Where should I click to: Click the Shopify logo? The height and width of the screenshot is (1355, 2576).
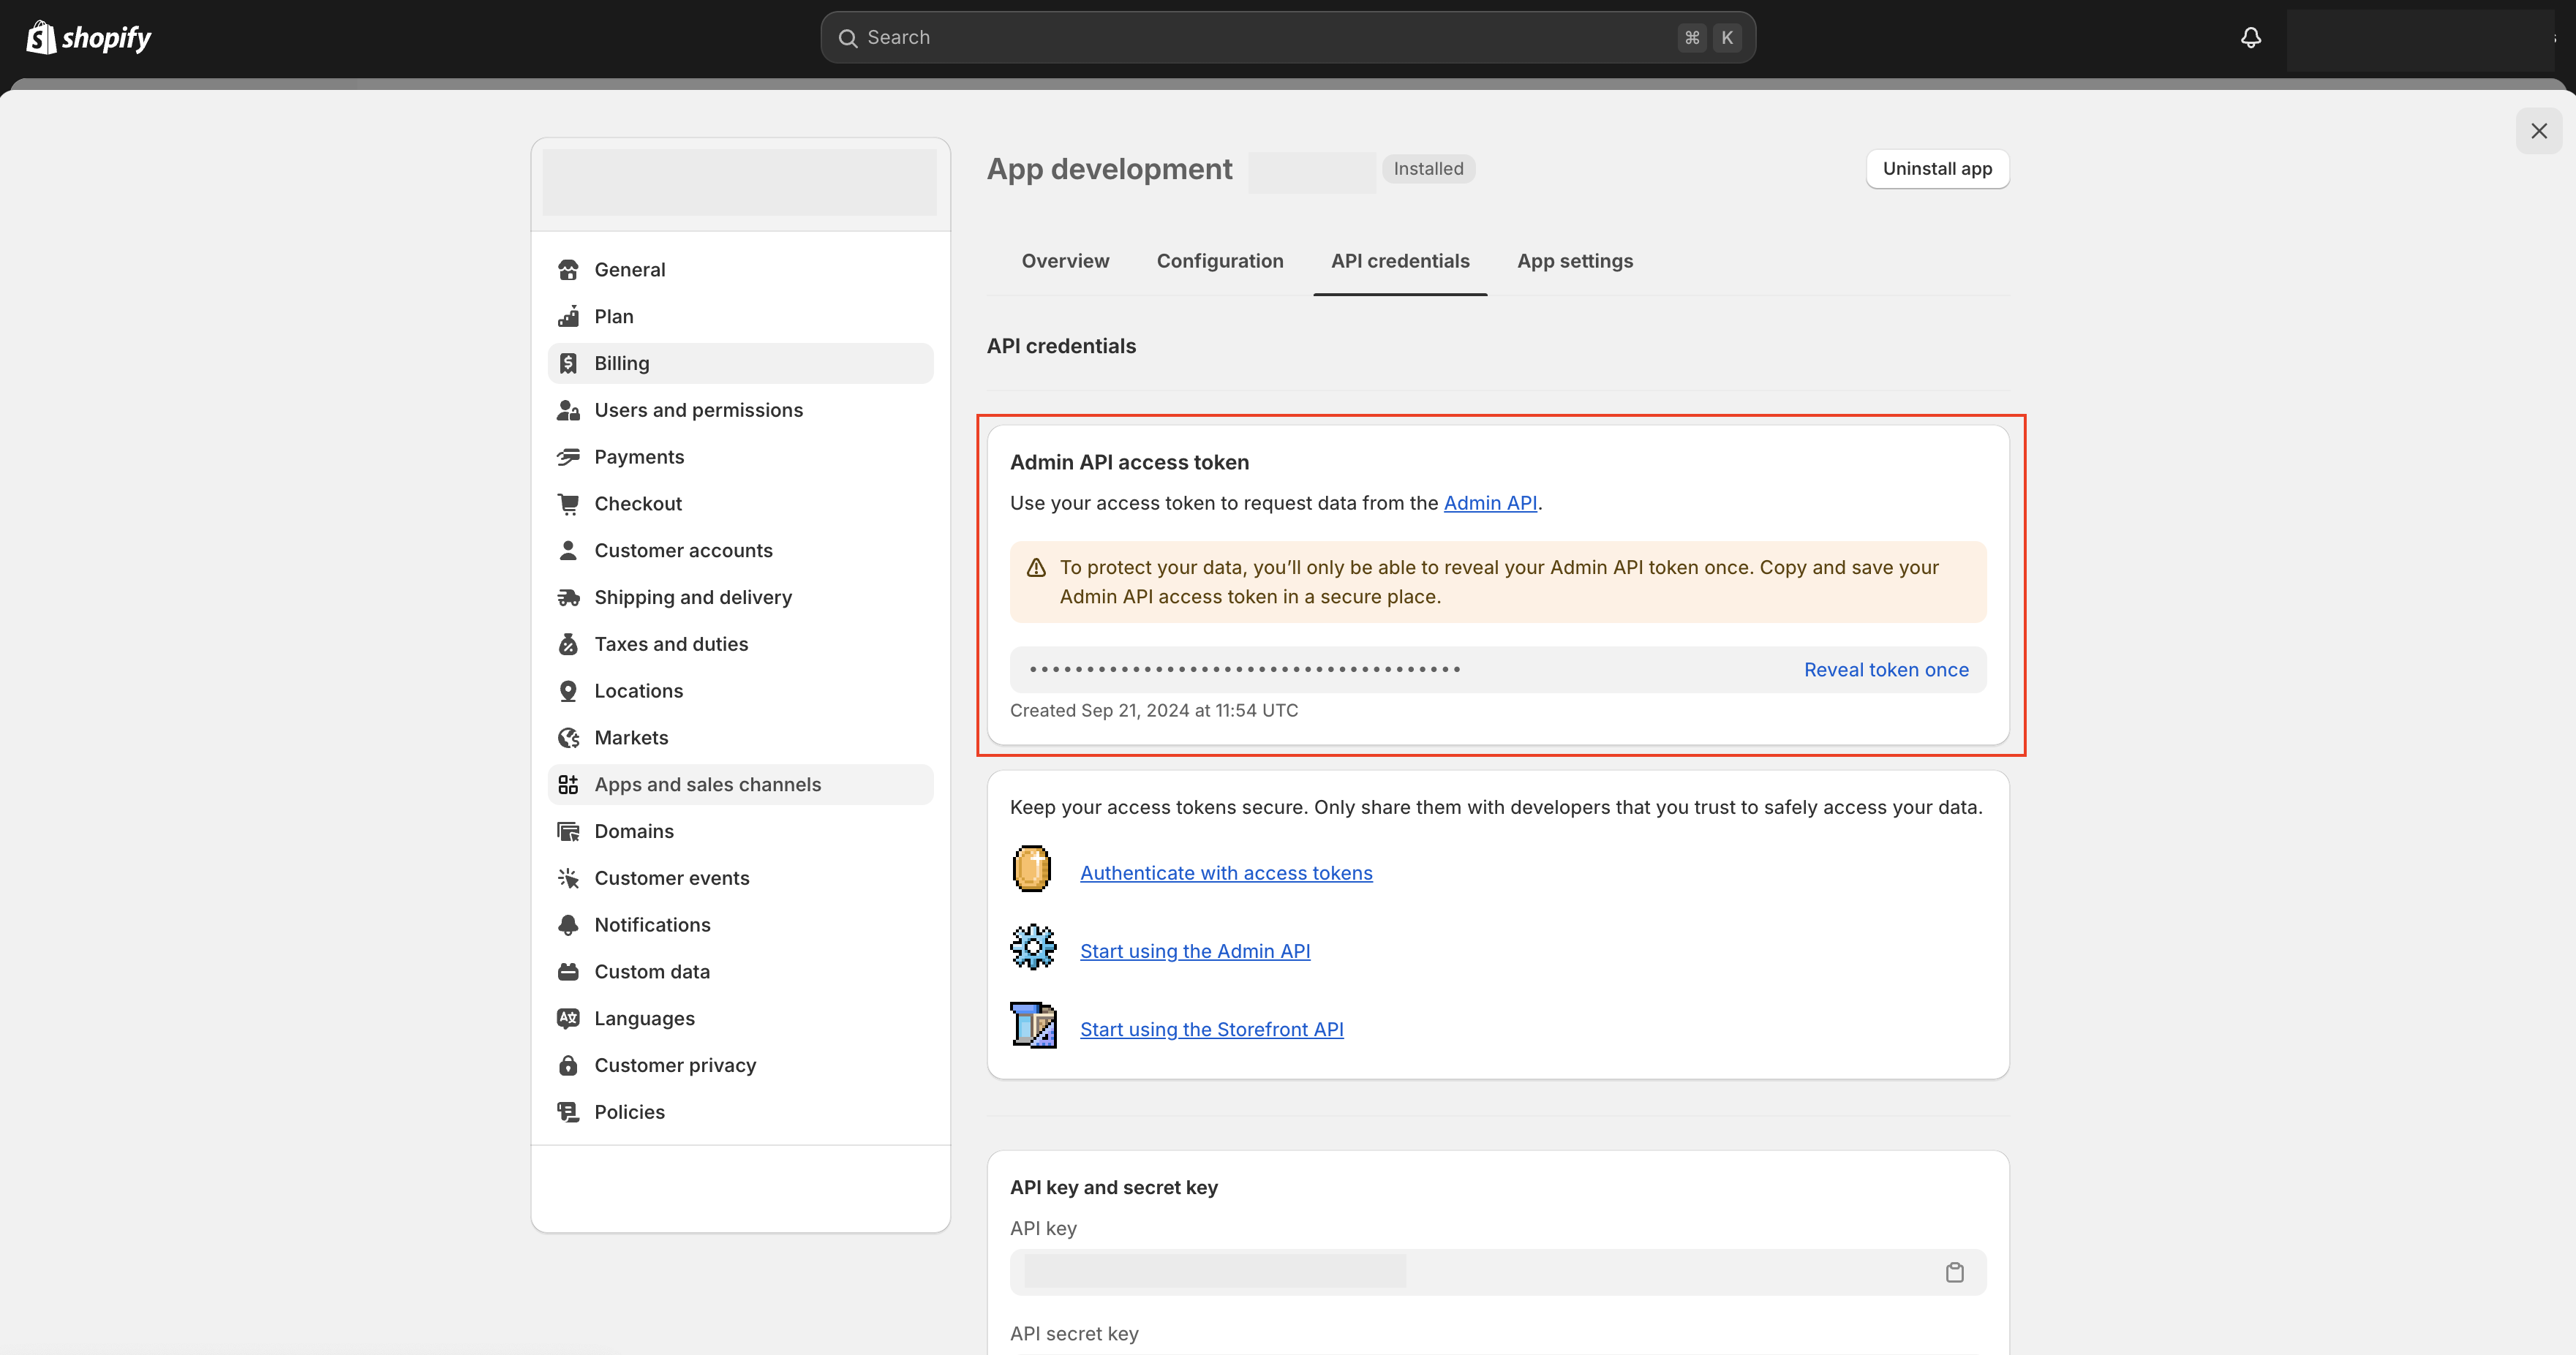click(x=88, y=38)
